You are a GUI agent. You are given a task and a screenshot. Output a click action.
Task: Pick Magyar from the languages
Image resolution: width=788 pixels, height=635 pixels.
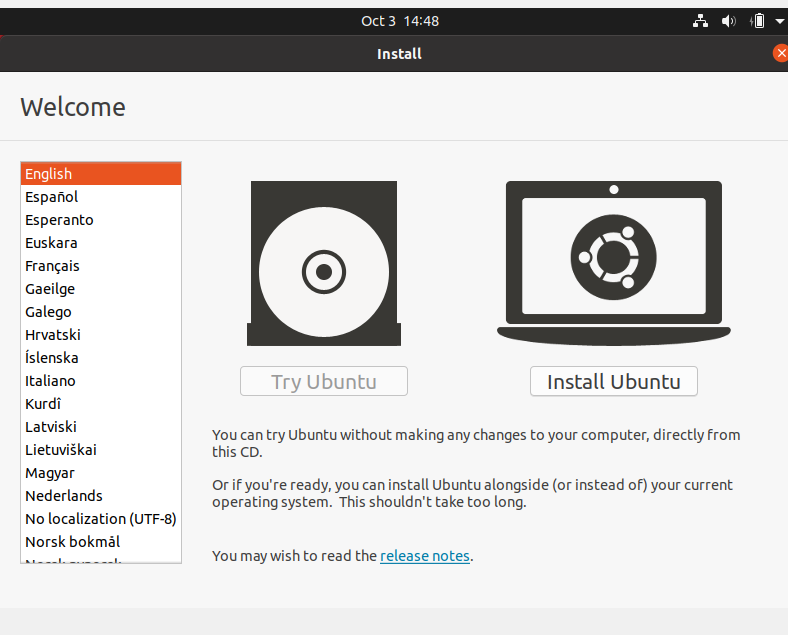tap(101, 473)
